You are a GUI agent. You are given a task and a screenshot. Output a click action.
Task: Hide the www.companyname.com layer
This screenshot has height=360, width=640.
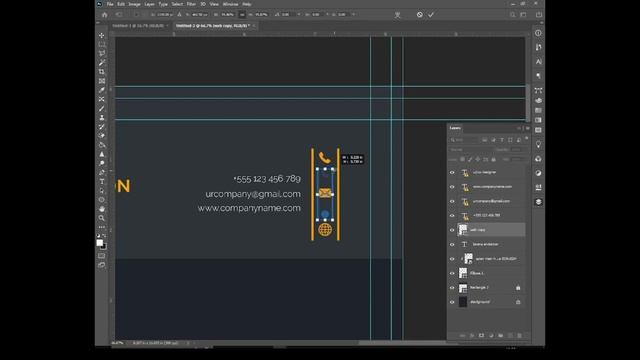[x=452, y=187]
